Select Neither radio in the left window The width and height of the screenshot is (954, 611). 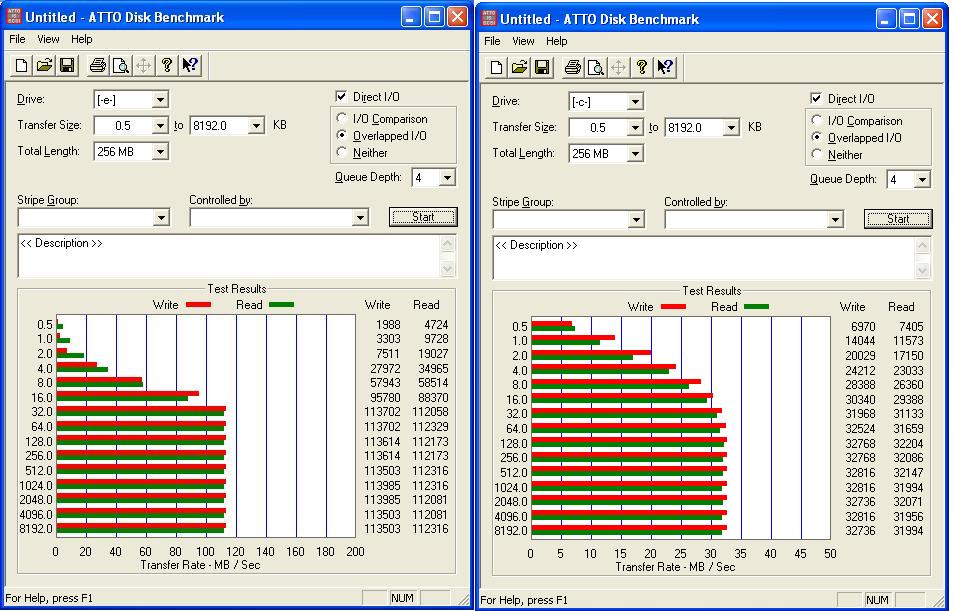pos(341,152)
